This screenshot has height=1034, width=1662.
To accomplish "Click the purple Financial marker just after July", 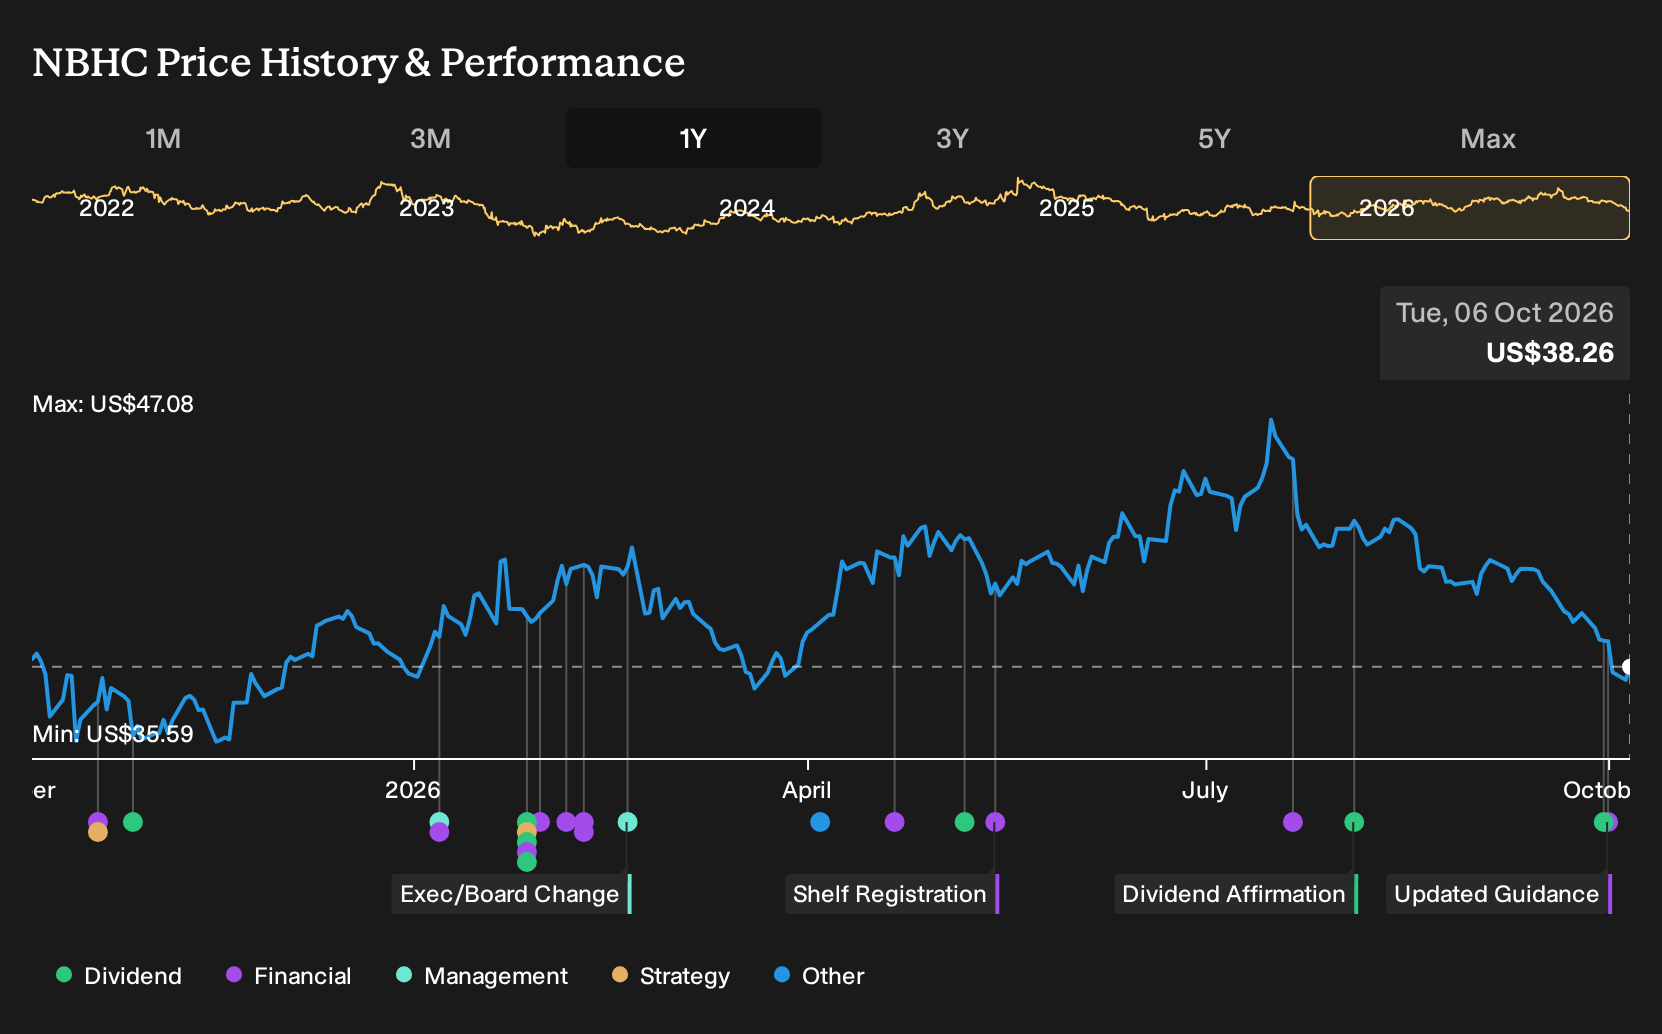I will 1293,822.
